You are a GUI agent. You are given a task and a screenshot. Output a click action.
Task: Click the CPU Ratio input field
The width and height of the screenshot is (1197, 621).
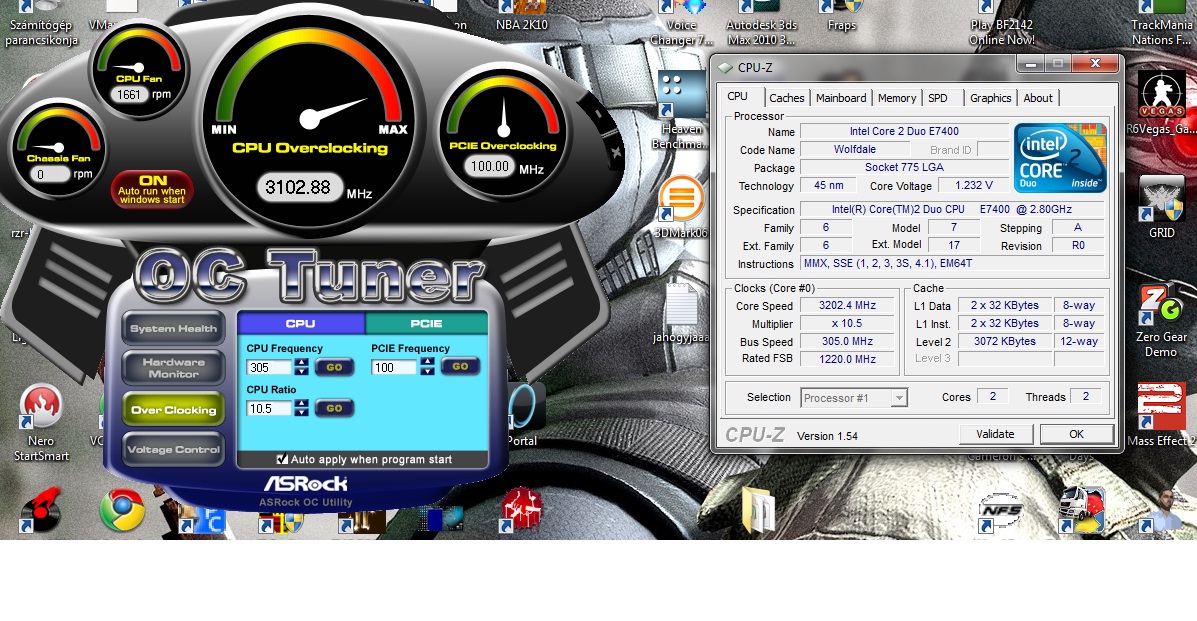pyautogui.click(x=270, y=409)
